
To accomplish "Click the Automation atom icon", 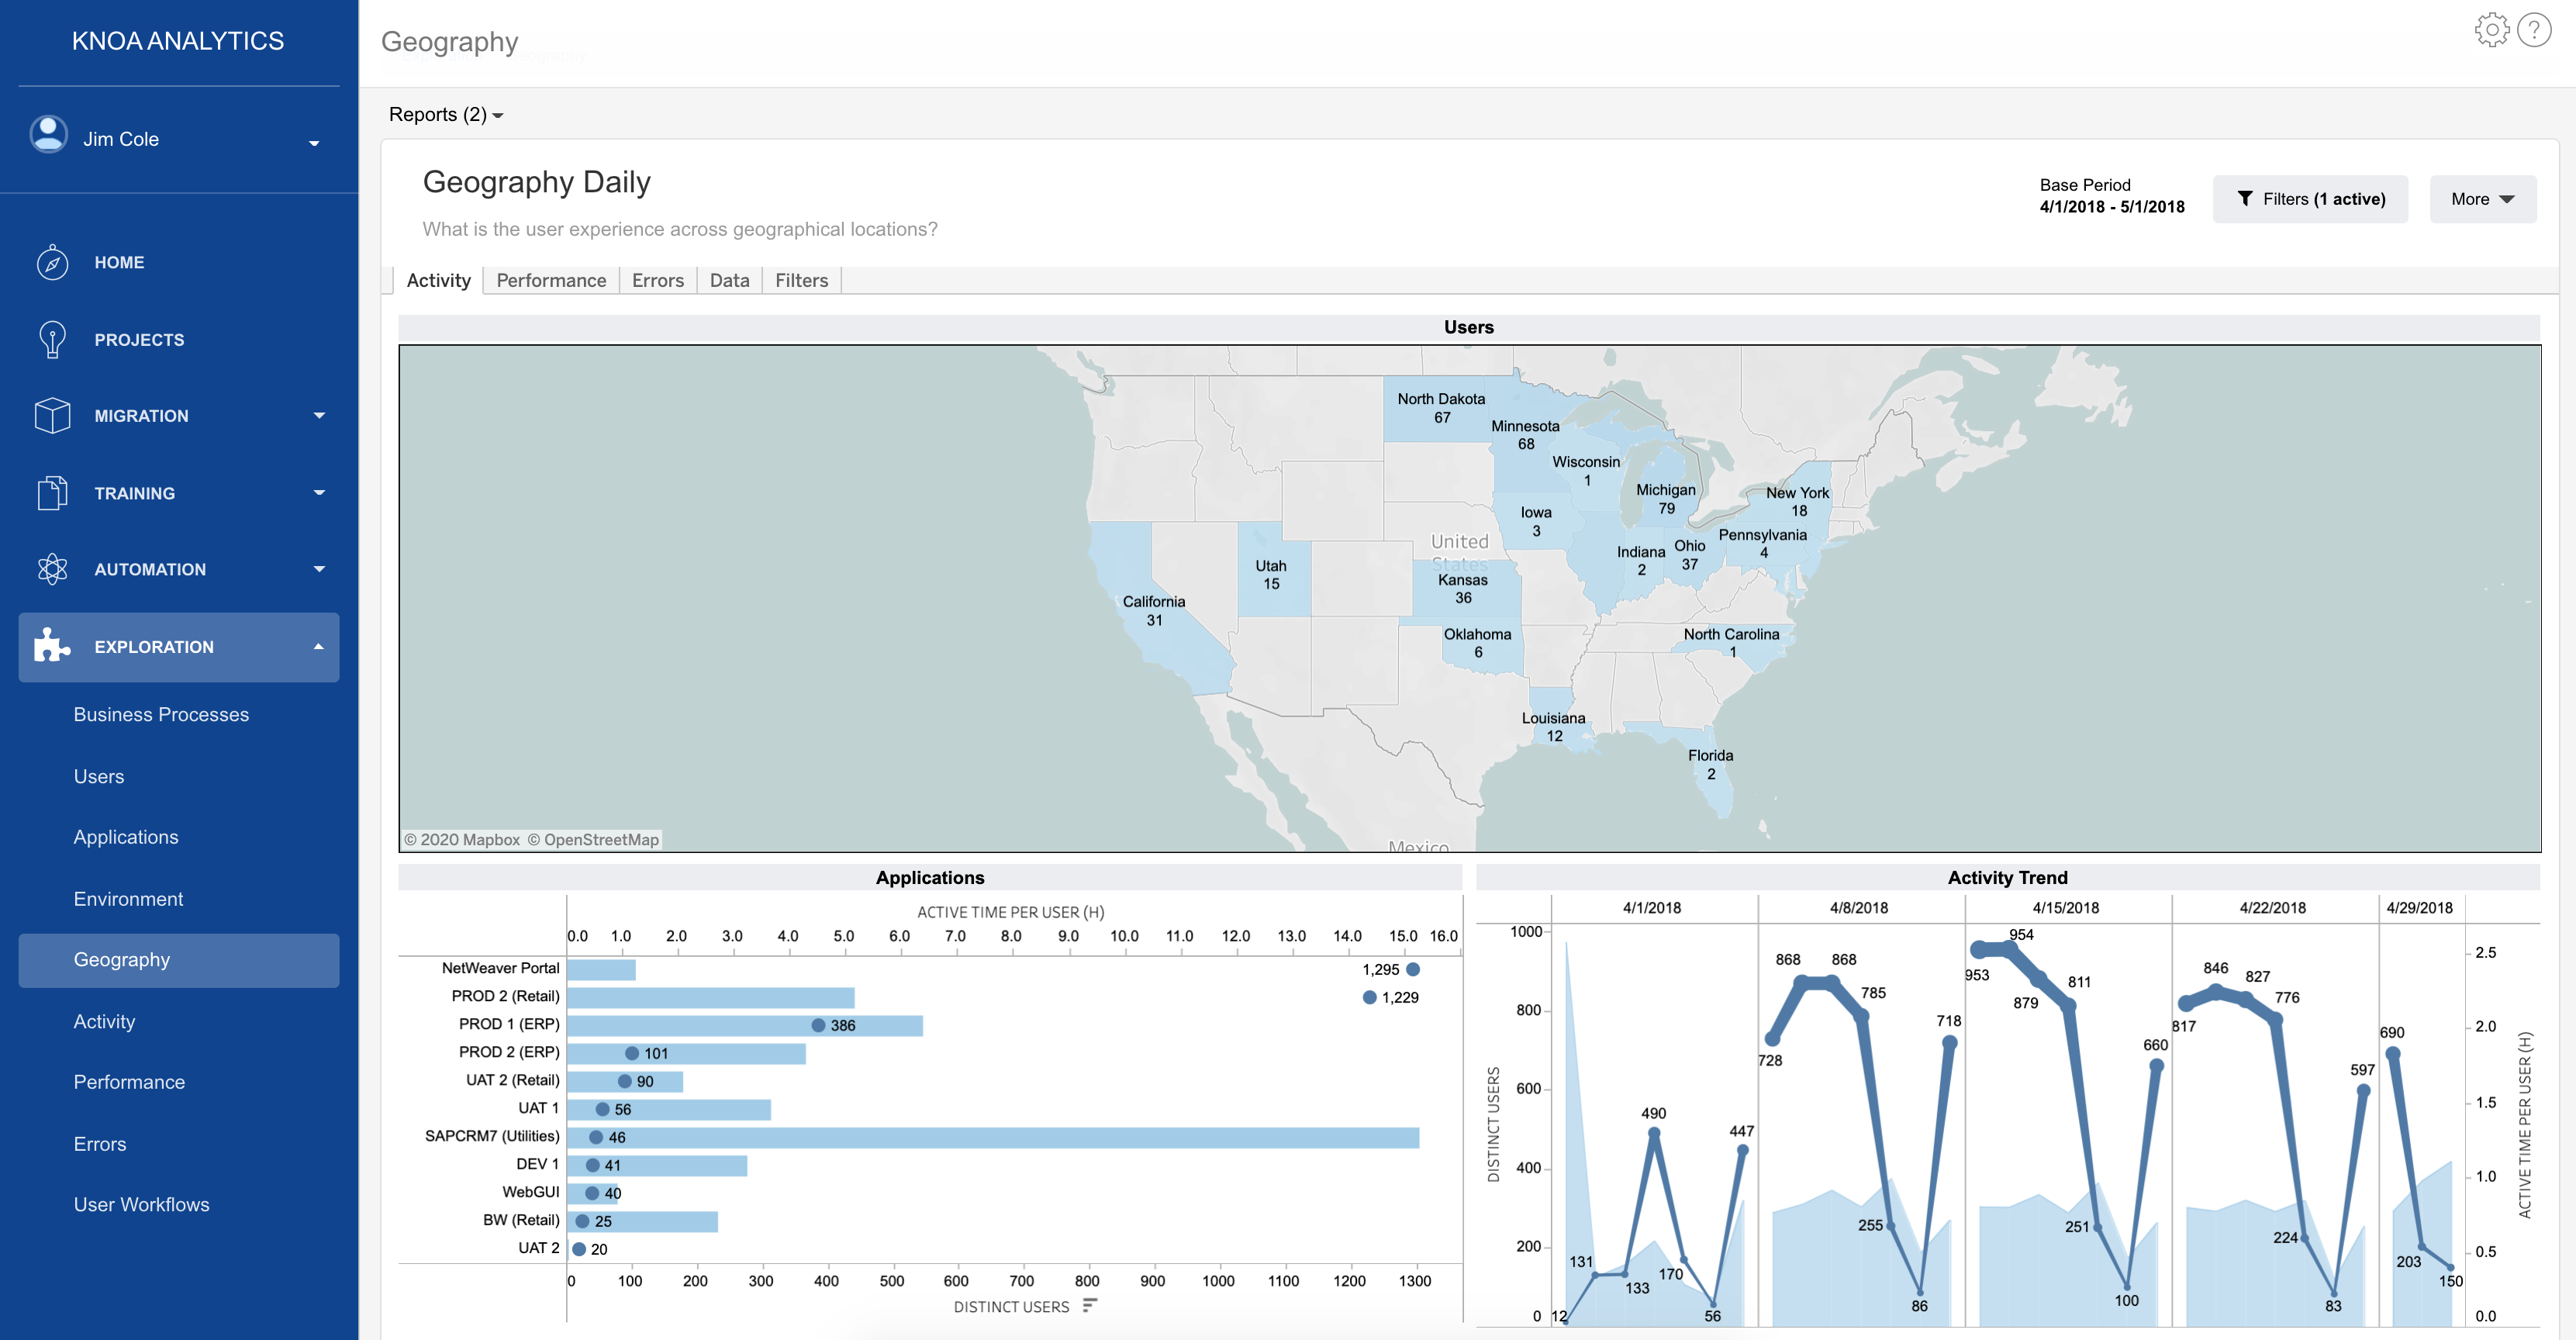I will [52, 569].
